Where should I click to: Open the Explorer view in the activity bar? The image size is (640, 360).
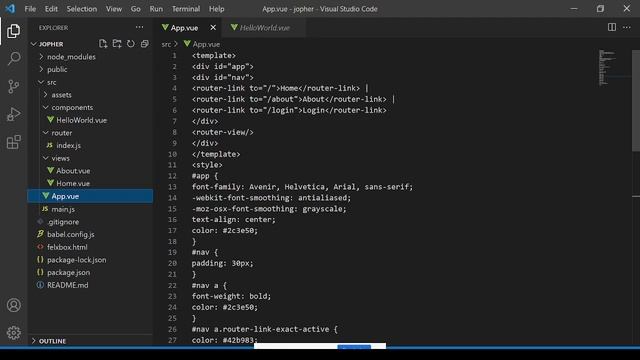pos(13,31)
